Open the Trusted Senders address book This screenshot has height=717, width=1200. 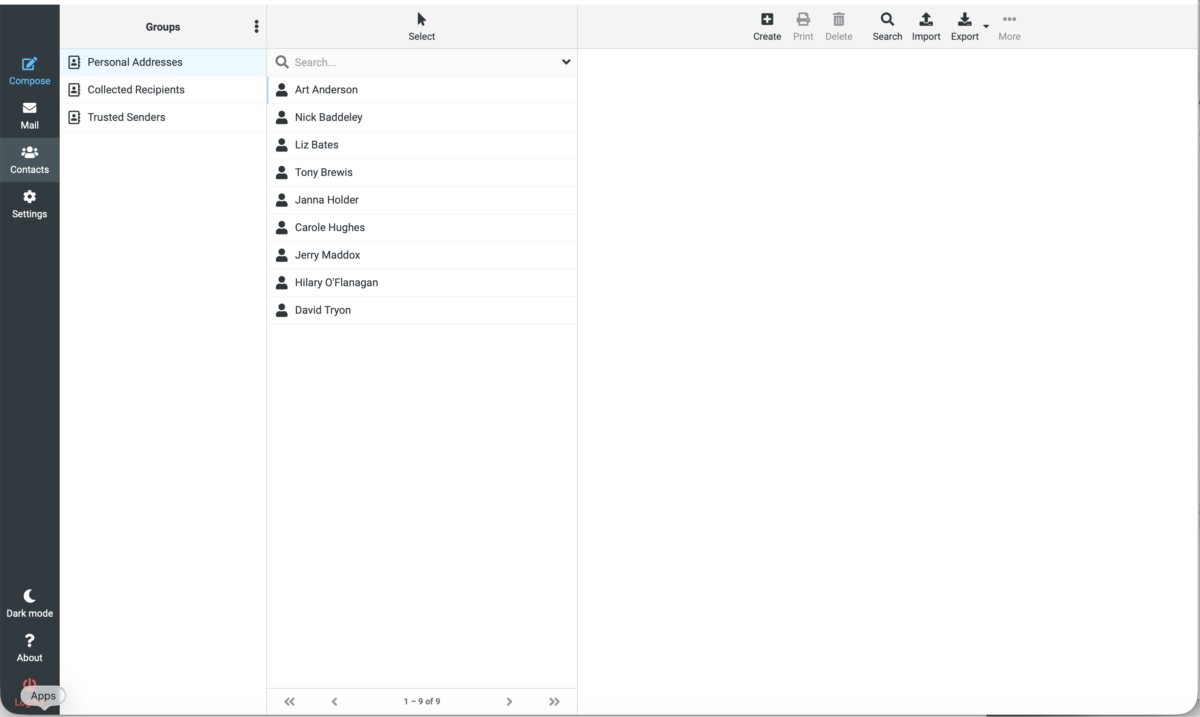tap(163, 117)
